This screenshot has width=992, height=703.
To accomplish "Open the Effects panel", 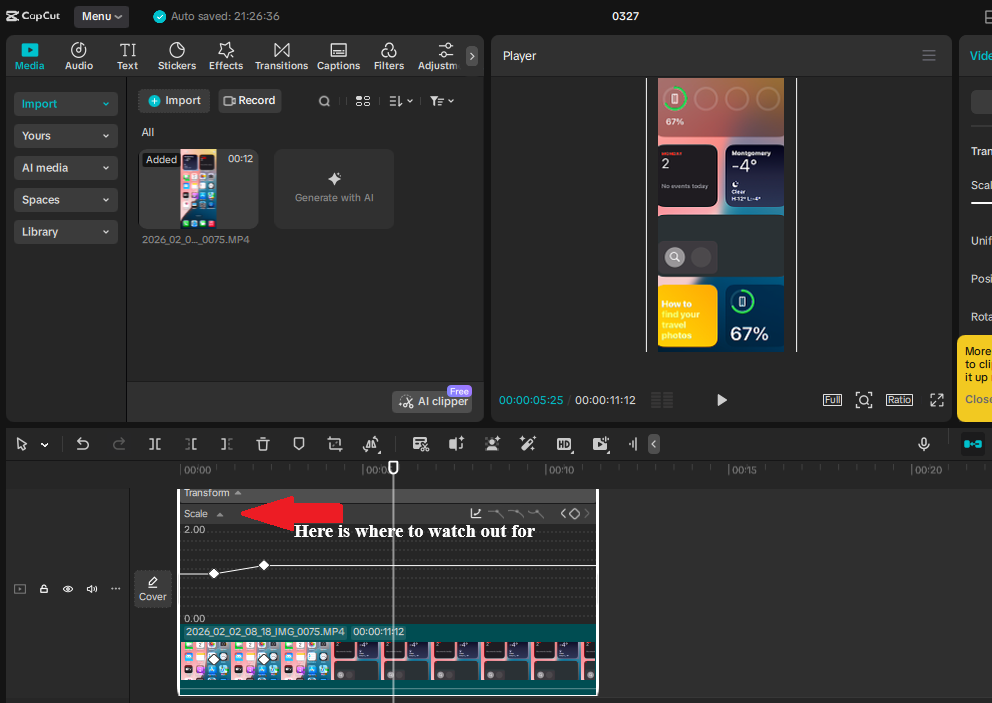I will pyautogui.click(x=226, y=56).
